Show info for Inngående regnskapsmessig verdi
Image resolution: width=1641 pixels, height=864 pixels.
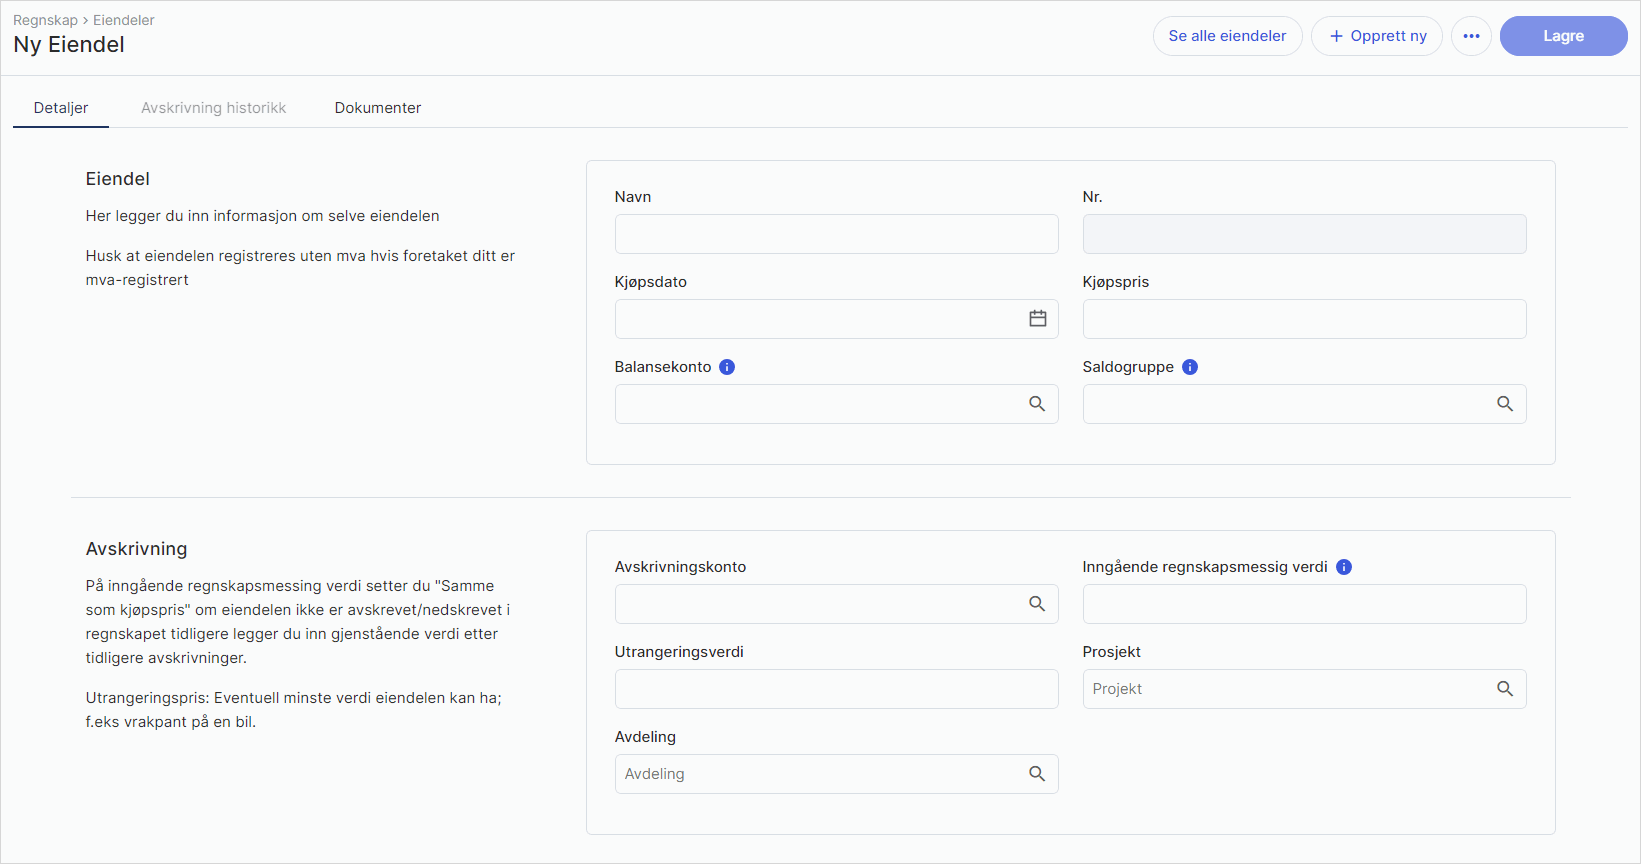click(x=1344, y=567)
